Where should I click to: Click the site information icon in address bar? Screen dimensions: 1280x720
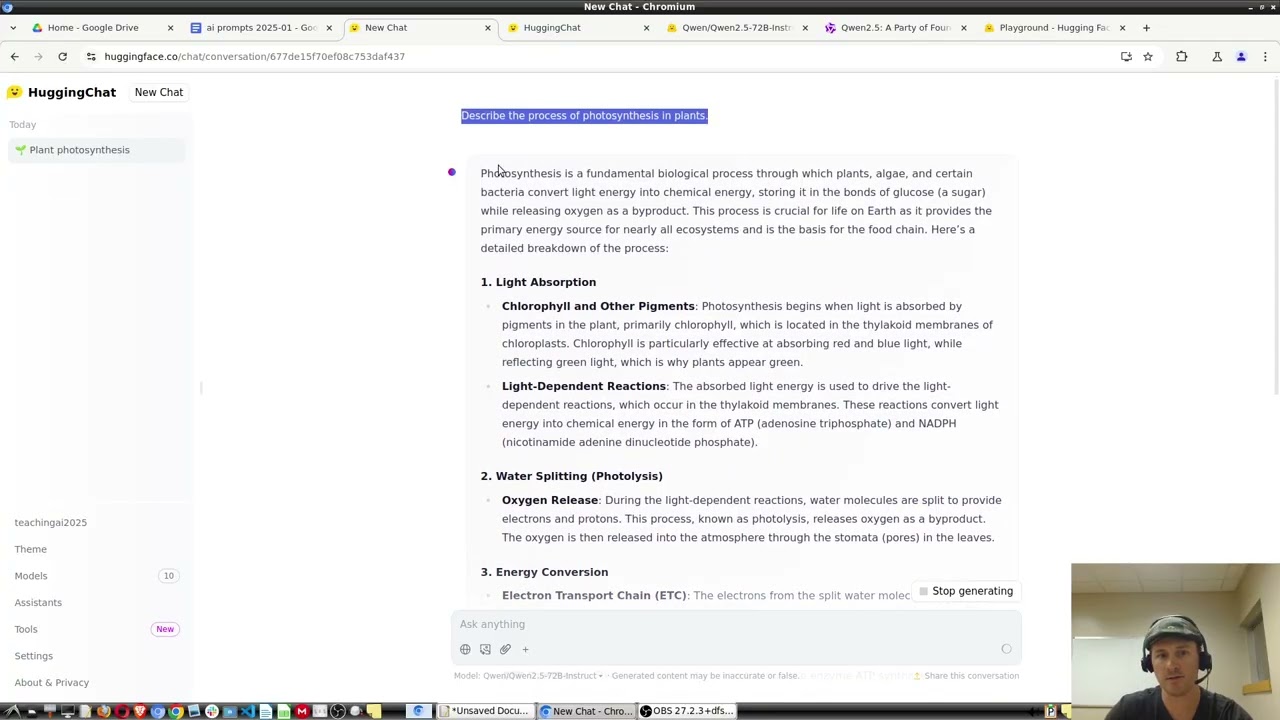(91, 57)
